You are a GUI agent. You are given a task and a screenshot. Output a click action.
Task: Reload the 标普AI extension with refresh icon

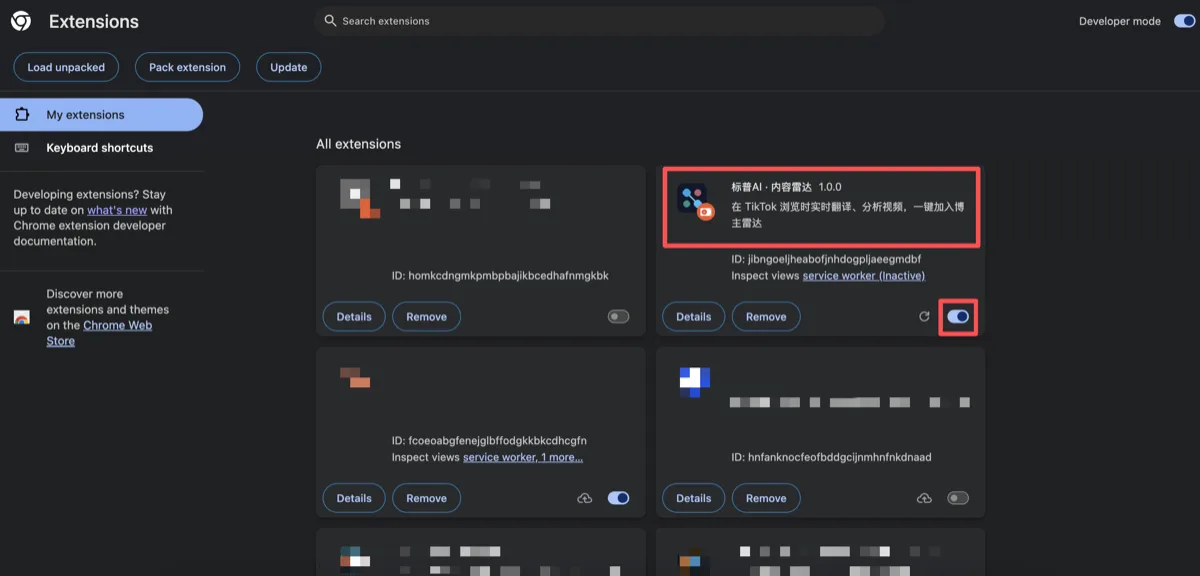point(924,317)
